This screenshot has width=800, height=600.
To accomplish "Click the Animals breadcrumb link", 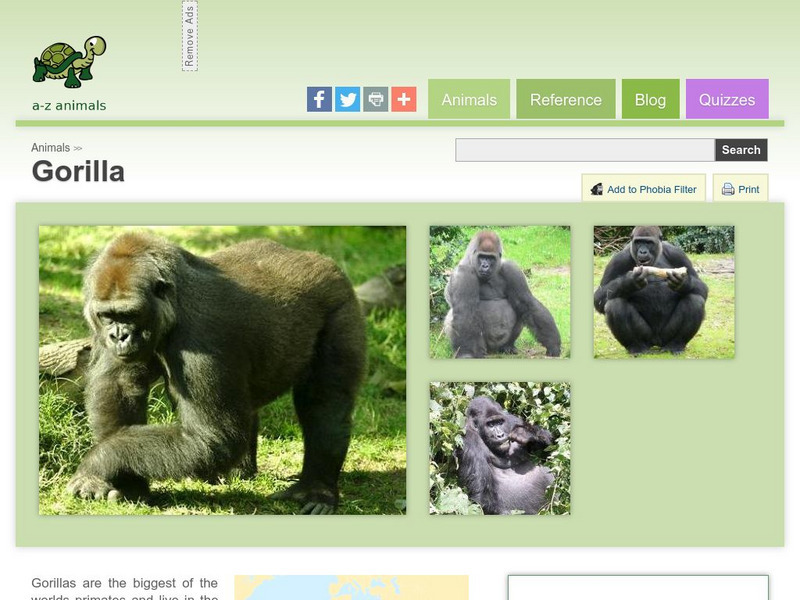I will [51, 148].
